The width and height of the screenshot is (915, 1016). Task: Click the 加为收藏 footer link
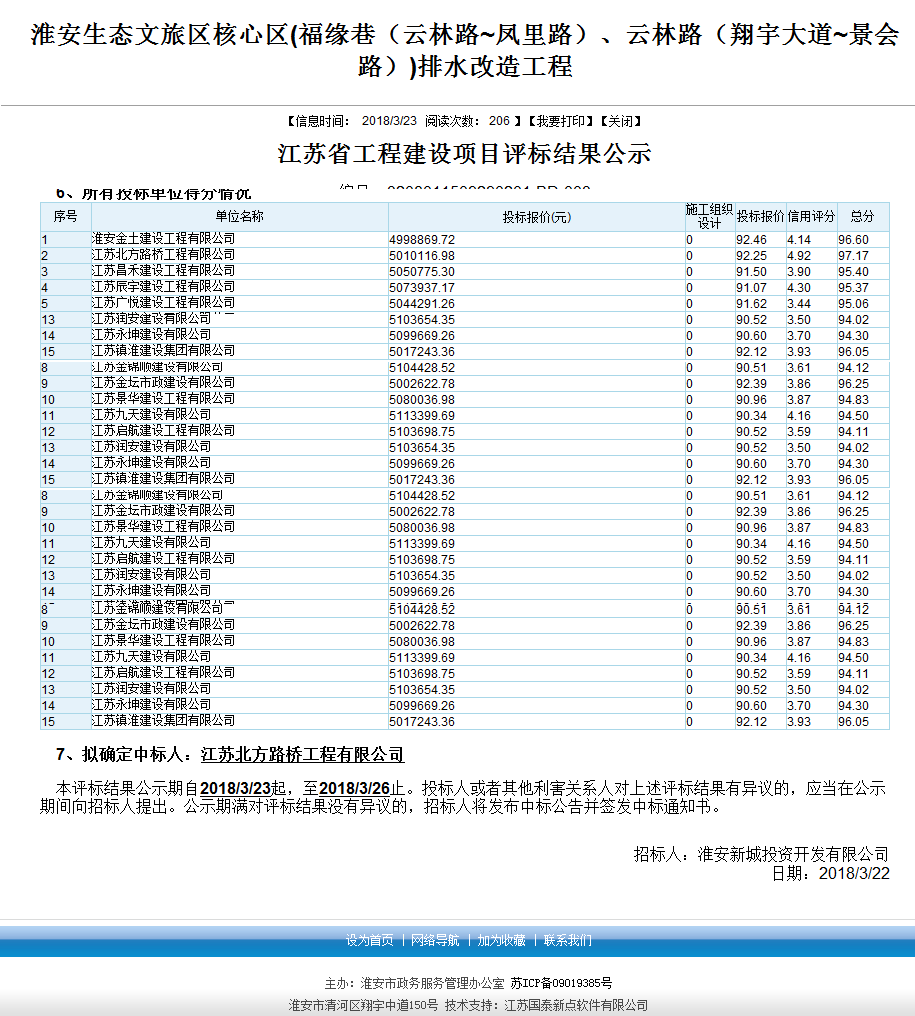[501, 940]
